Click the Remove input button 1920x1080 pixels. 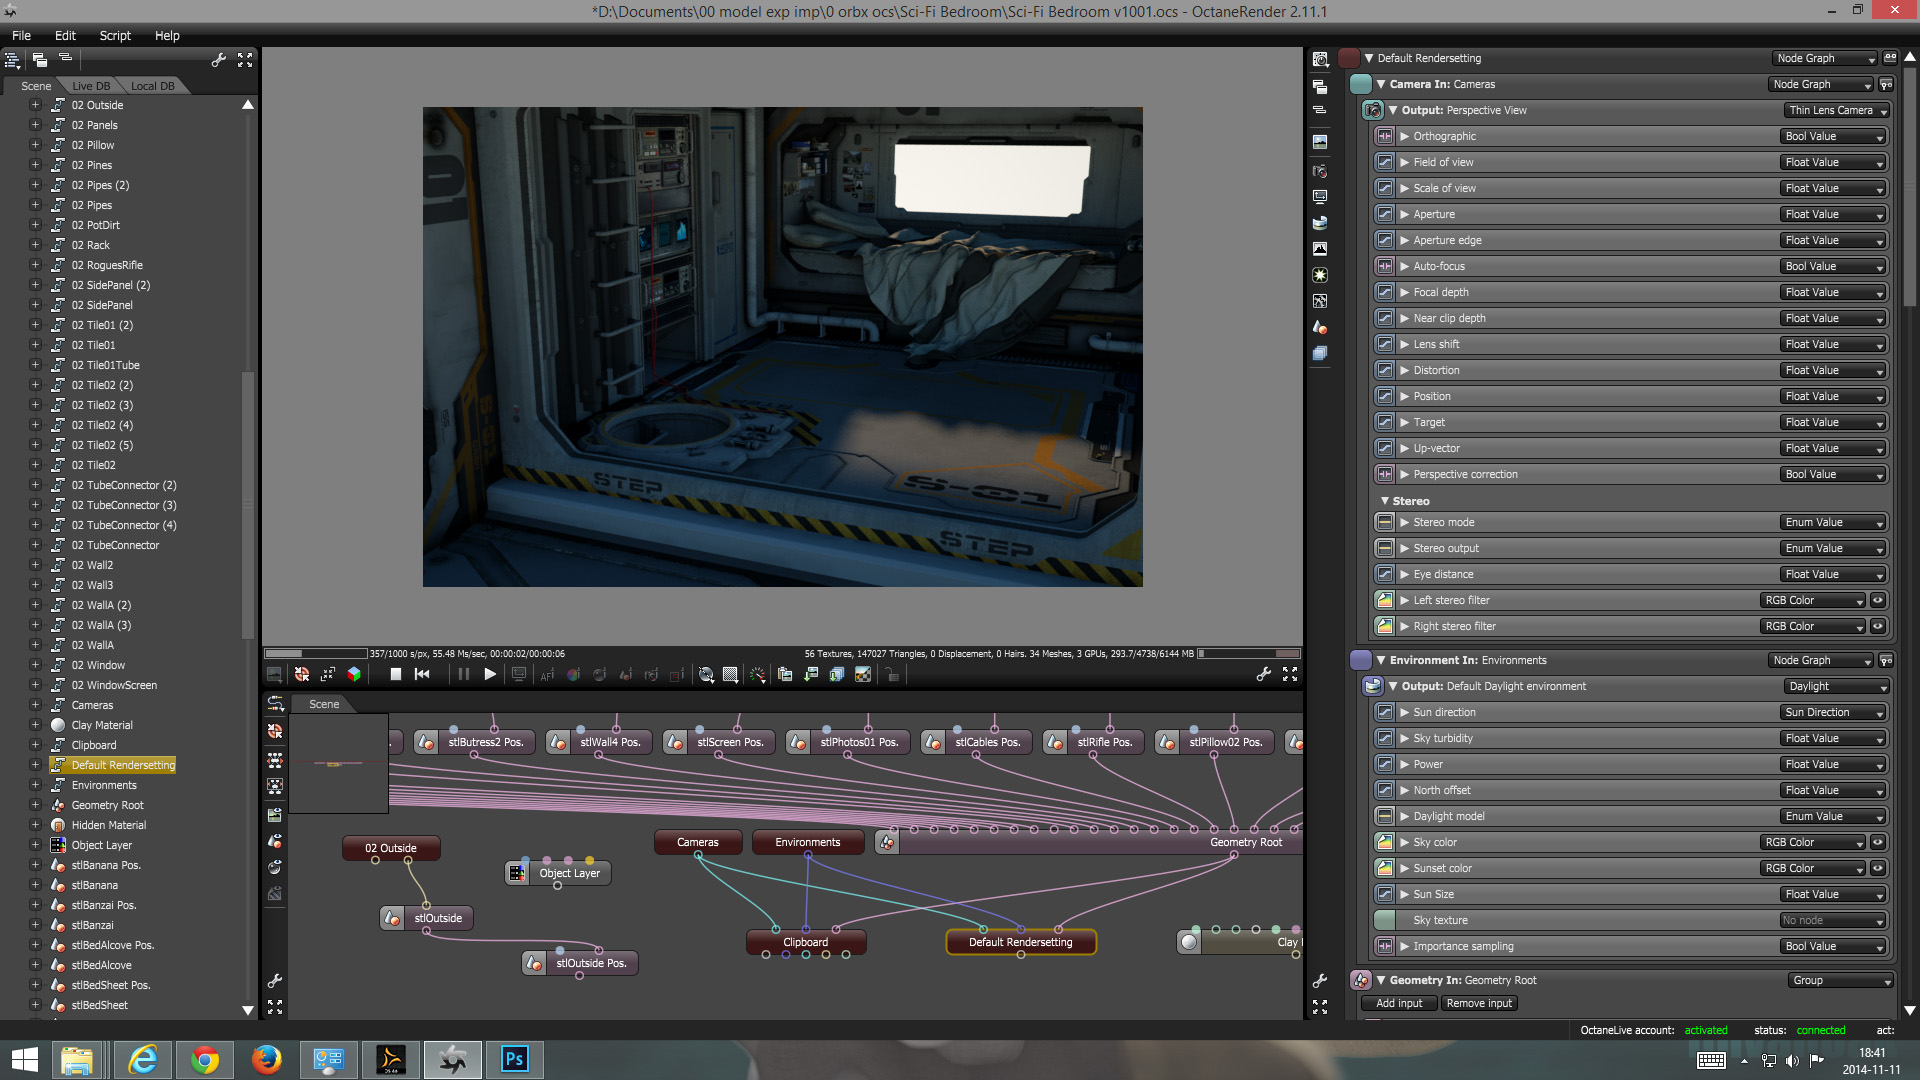pyautogui.click(x=1479, y=1003)
